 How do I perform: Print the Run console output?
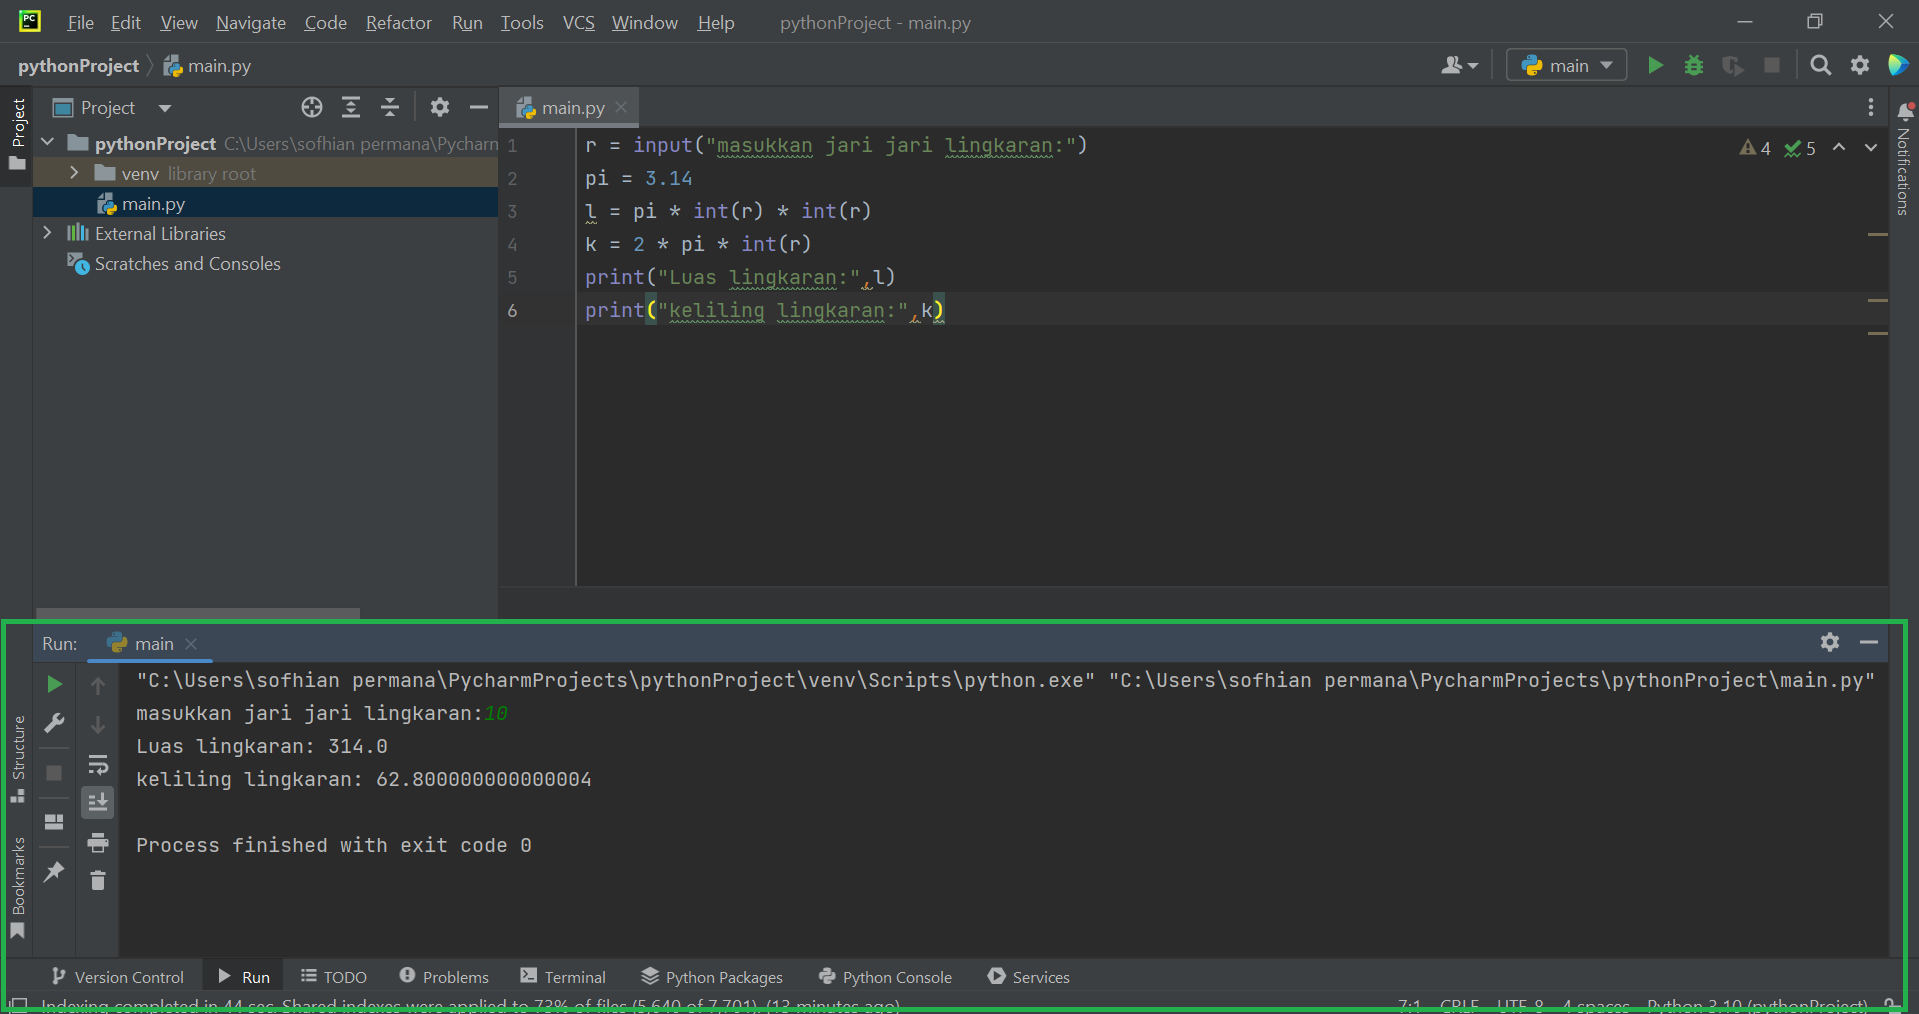98,843
